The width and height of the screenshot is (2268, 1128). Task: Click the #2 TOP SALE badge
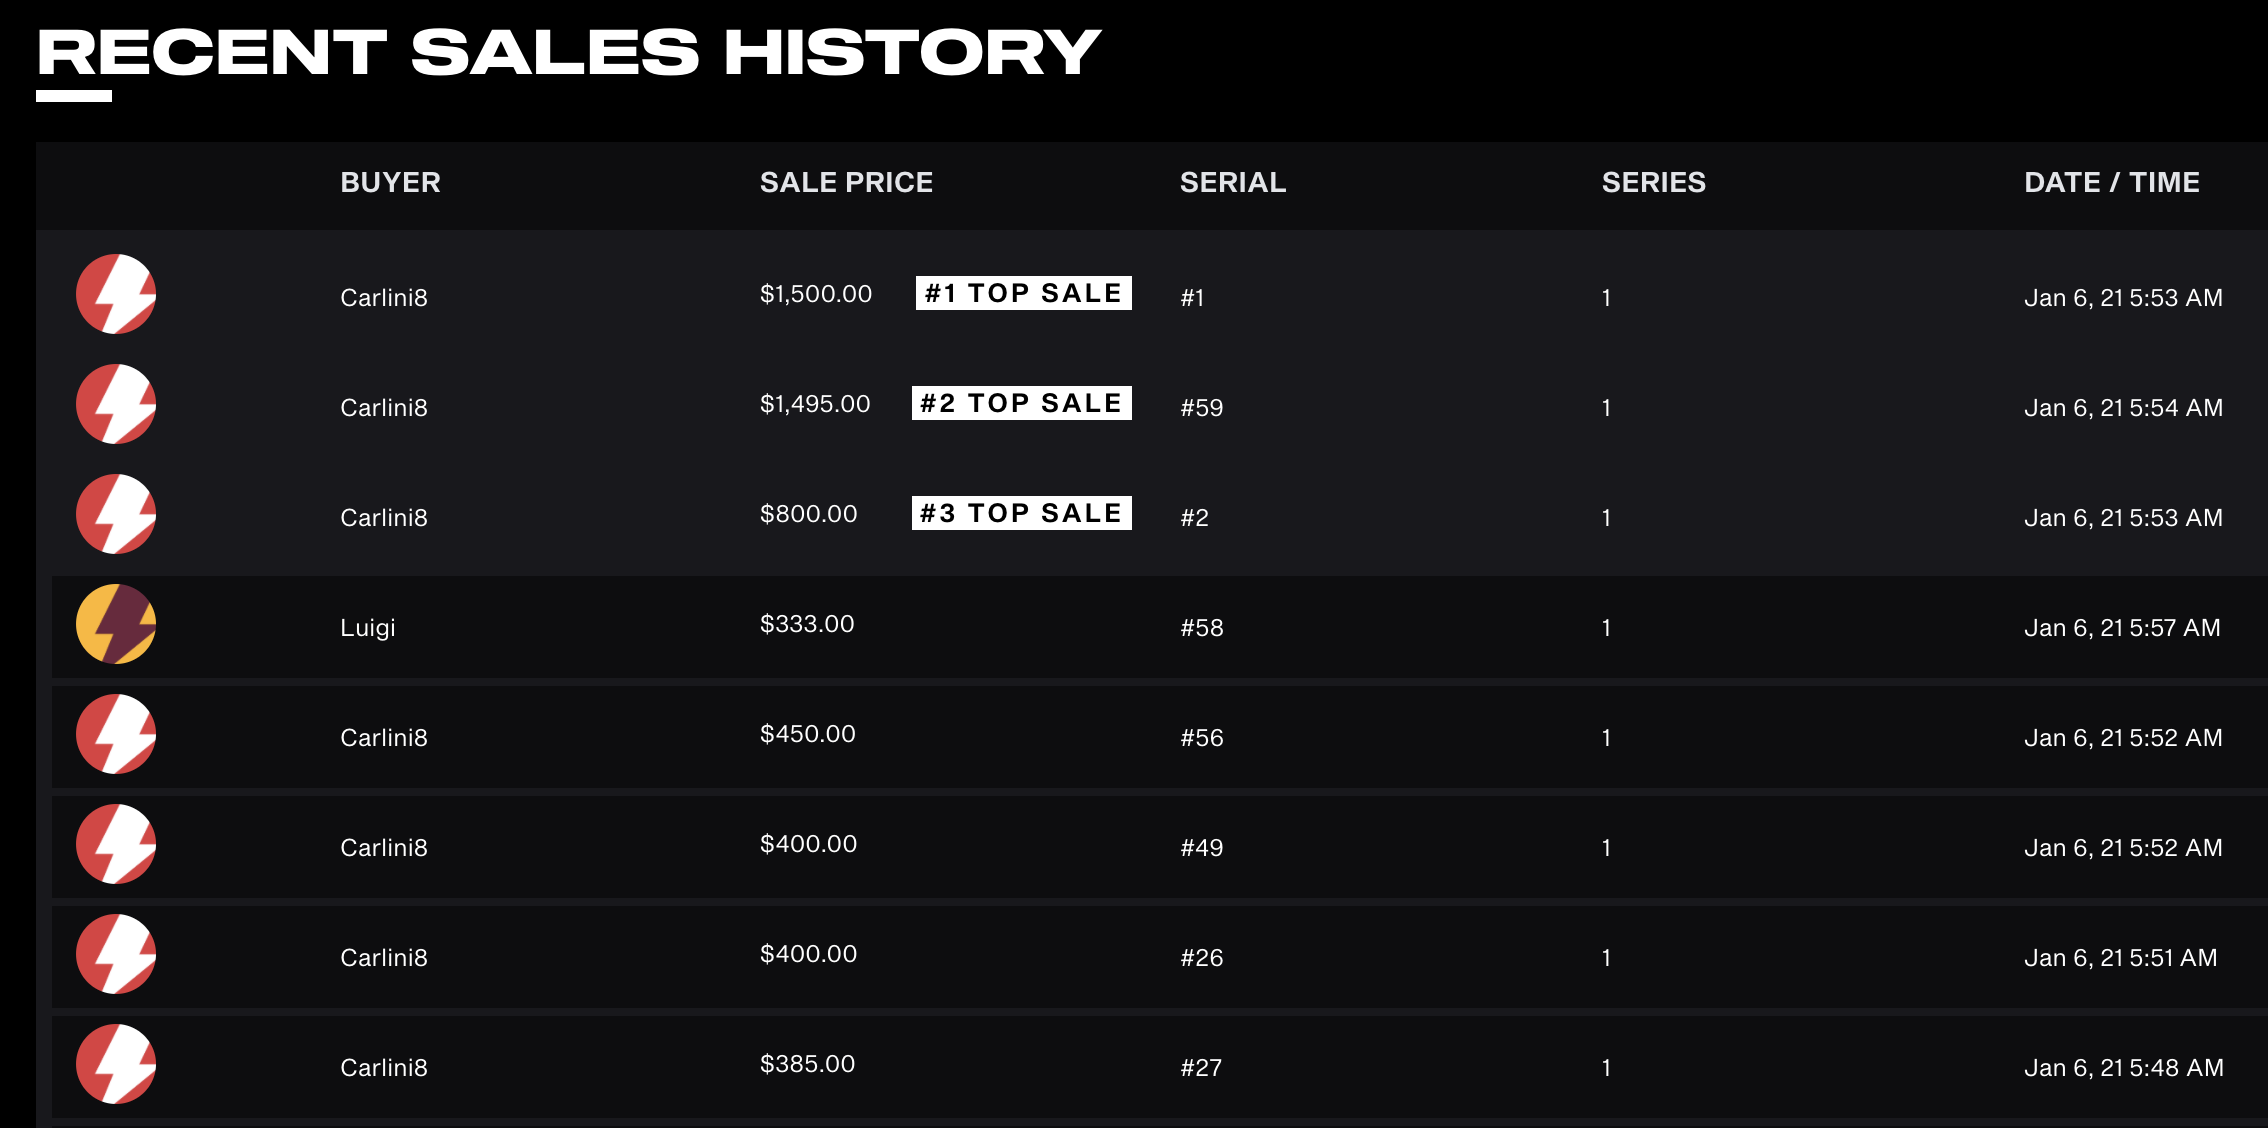(1021, 403)
